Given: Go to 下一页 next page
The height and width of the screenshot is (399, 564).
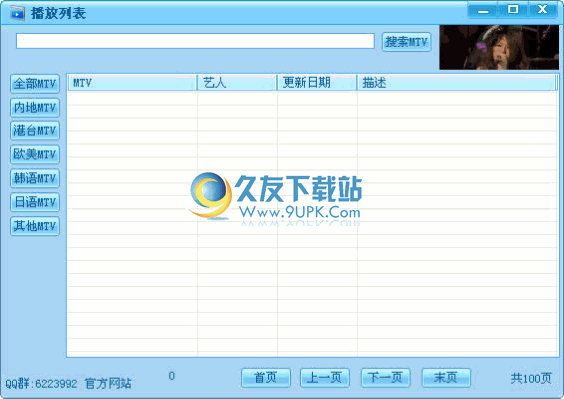Looking at the screenshot, I should (386, 378).
